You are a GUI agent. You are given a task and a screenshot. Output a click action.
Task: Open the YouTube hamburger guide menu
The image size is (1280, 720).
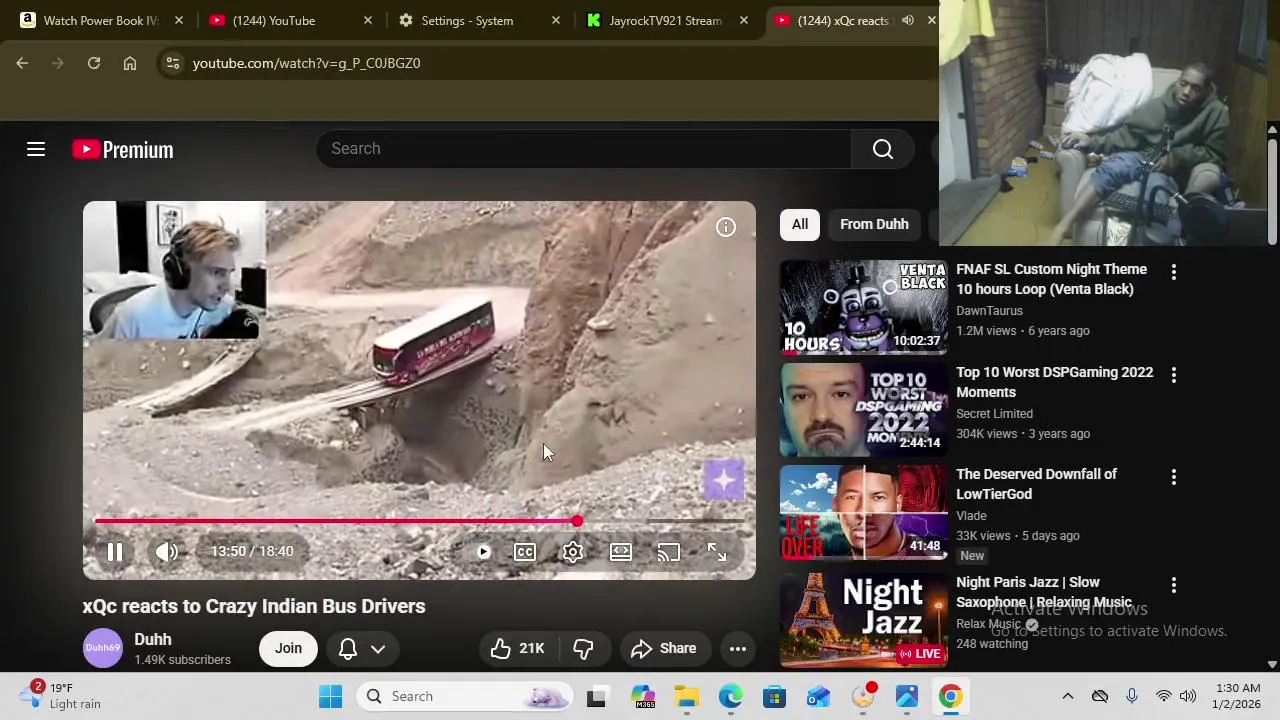[36, 149]
